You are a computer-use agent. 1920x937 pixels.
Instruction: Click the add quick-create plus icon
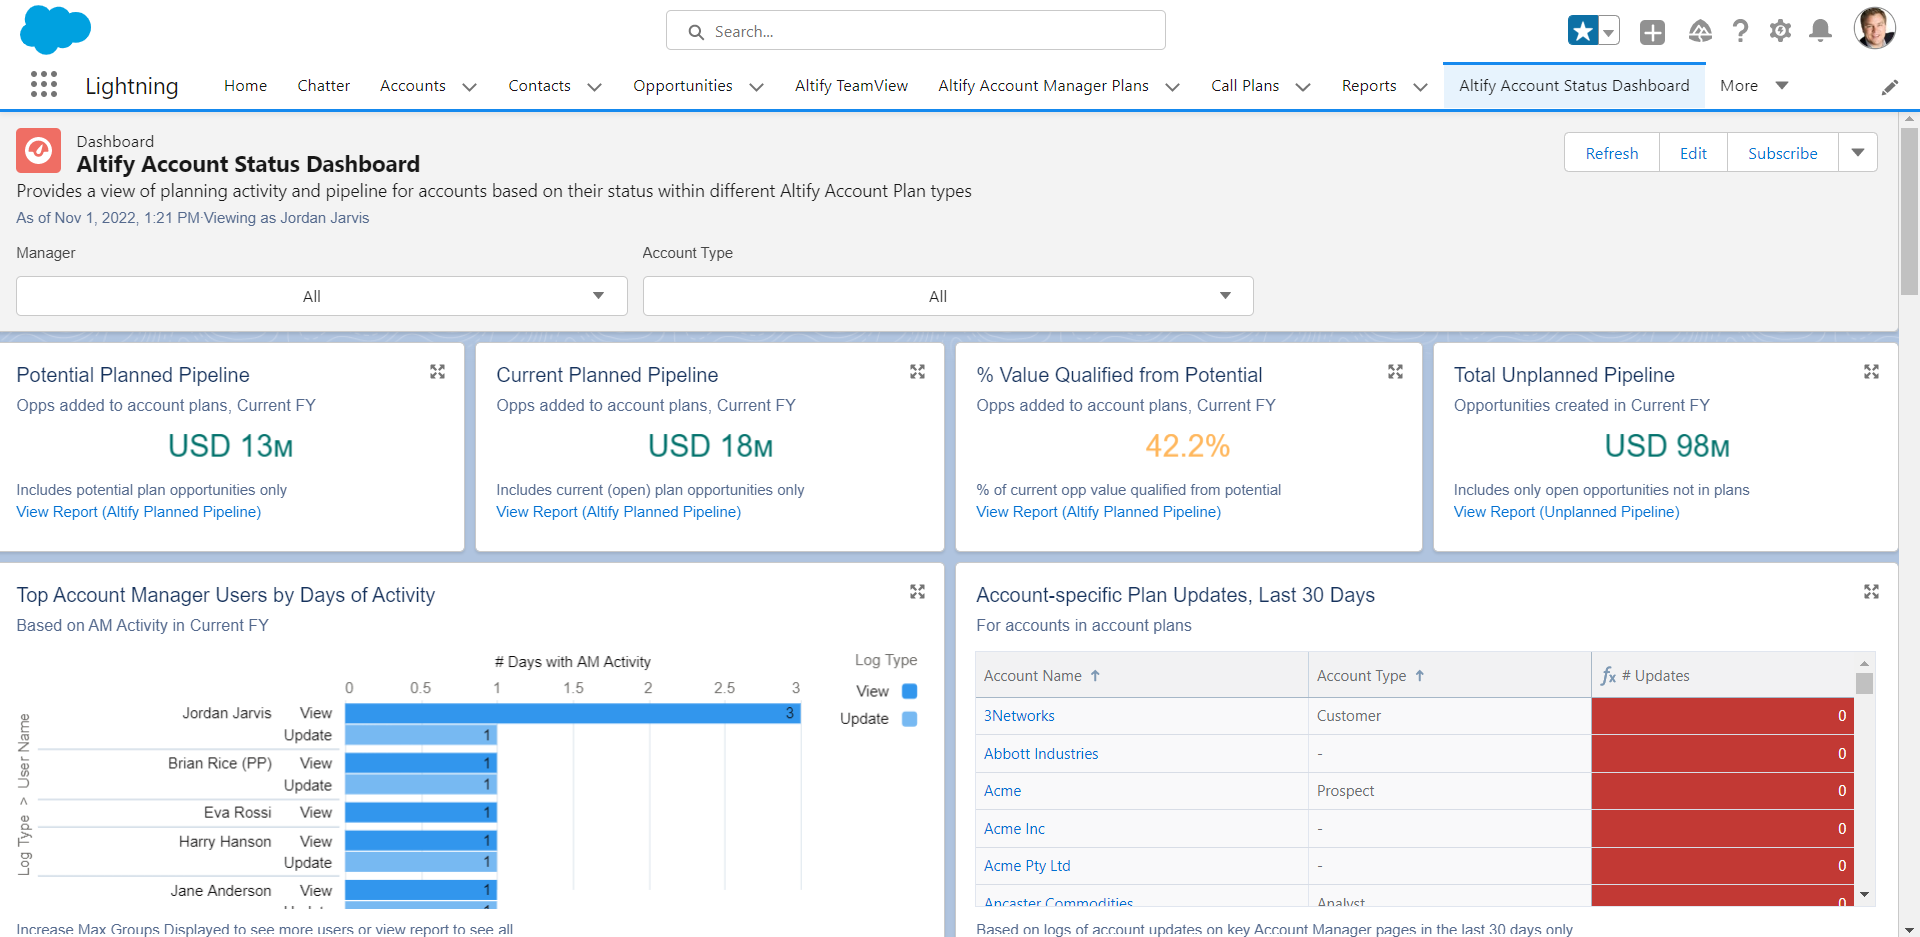(1652, 31)
